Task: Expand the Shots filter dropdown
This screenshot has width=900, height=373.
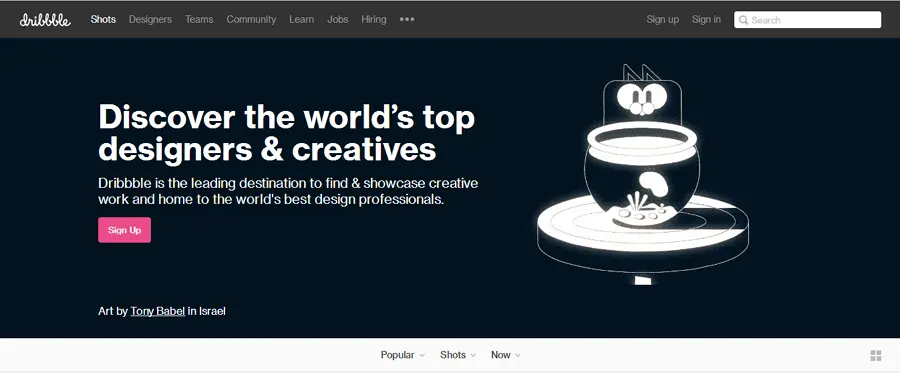Action: (458, 355)
